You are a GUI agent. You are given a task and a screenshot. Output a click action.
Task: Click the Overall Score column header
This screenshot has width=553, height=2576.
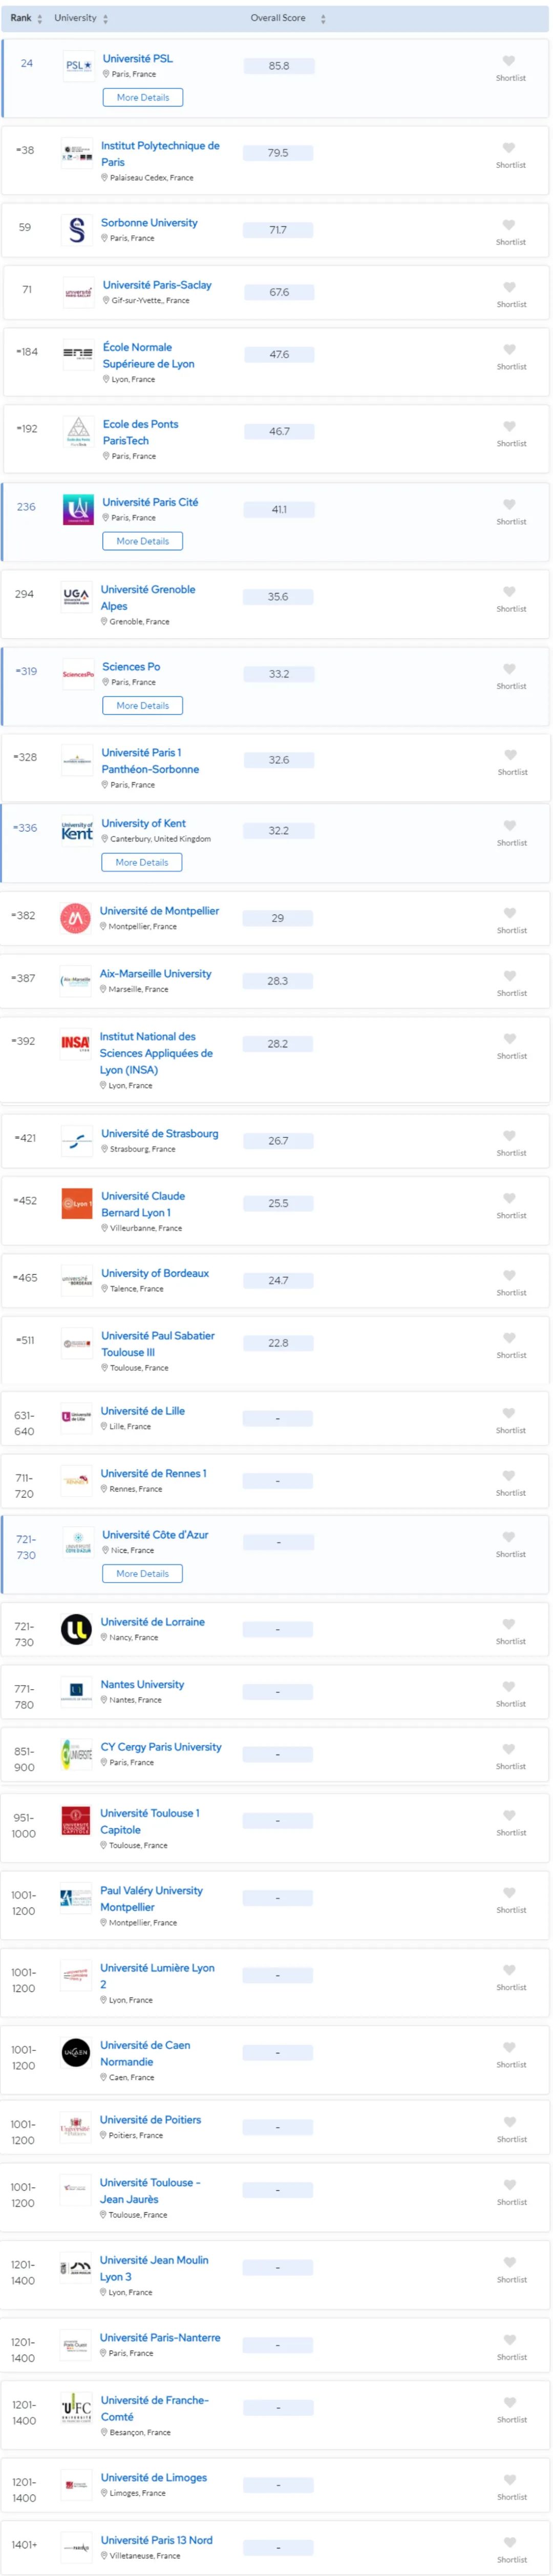pos(279,17)
